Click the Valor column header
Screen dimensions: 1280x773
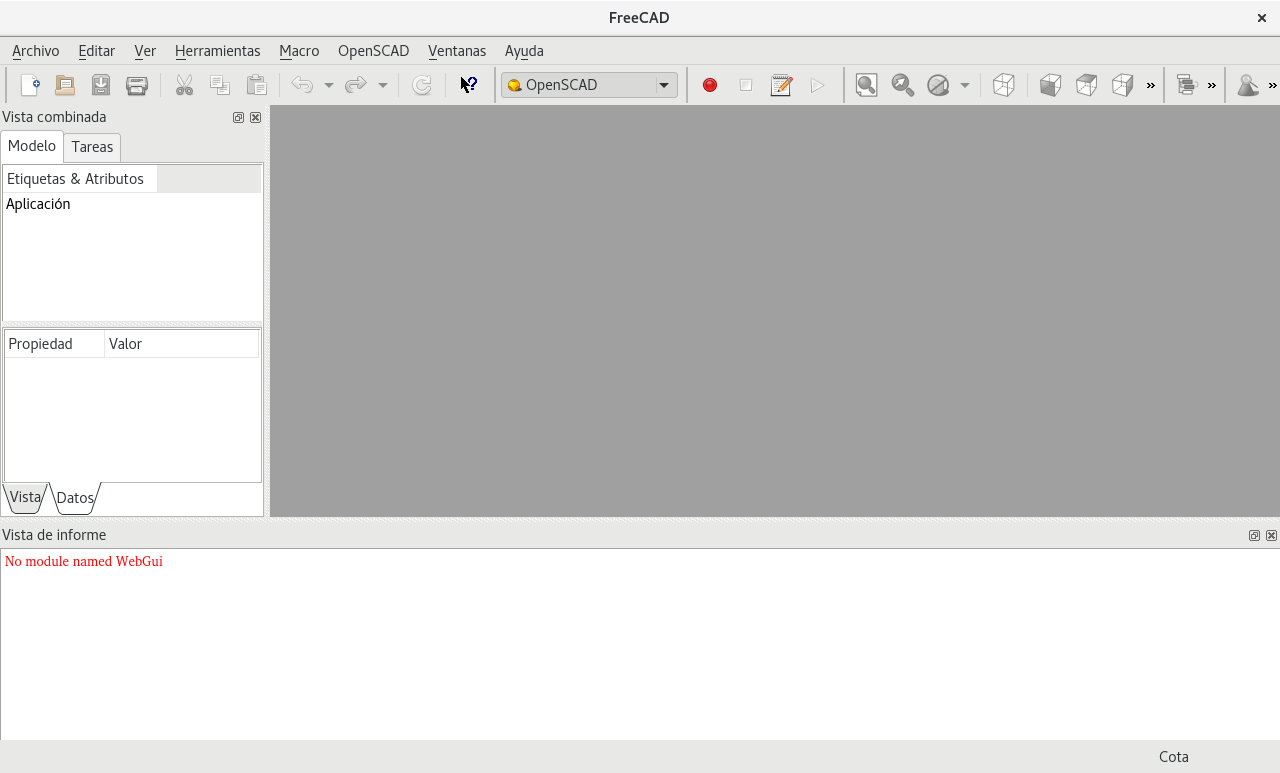click(x=181, y=344)
